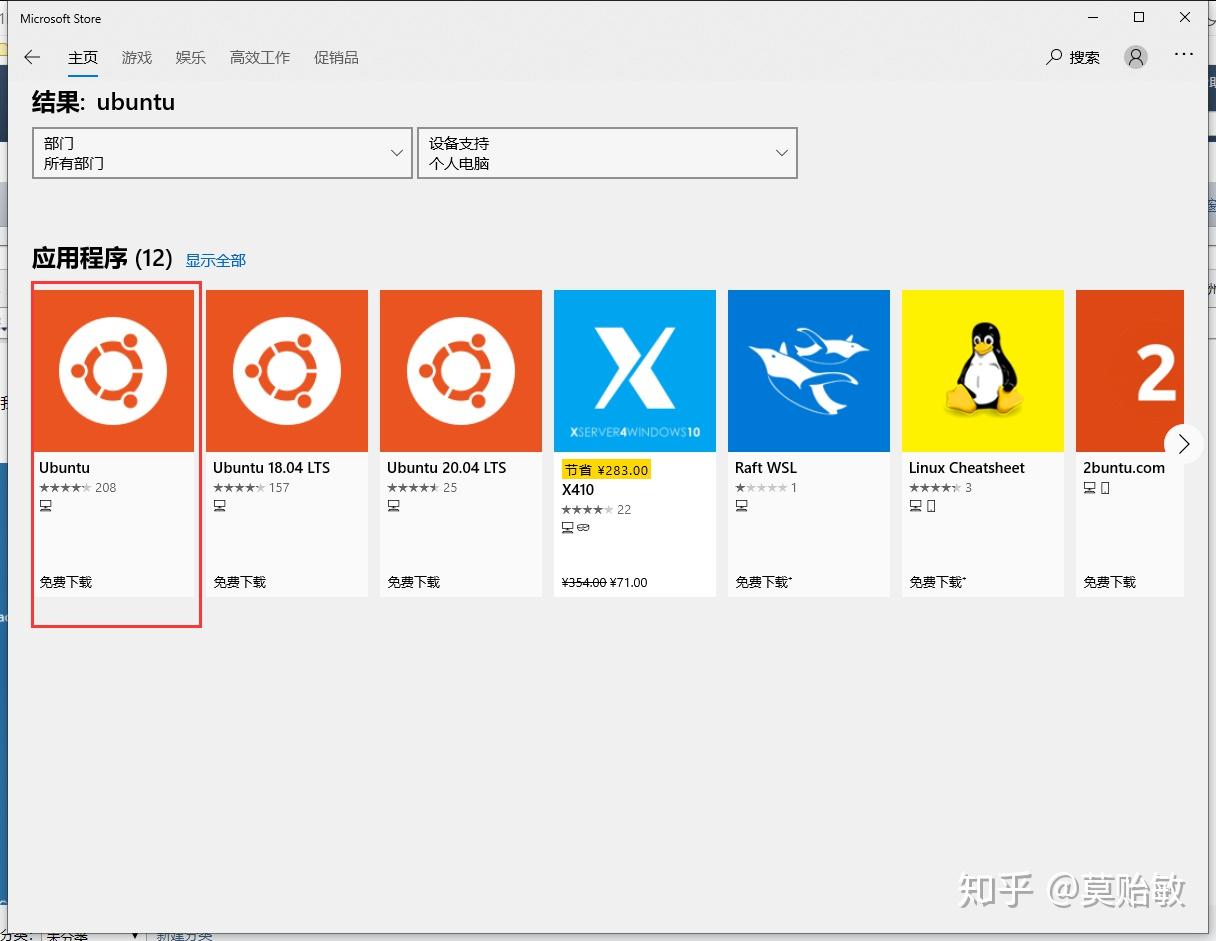Click the 显示全部 link

[215, 260]
